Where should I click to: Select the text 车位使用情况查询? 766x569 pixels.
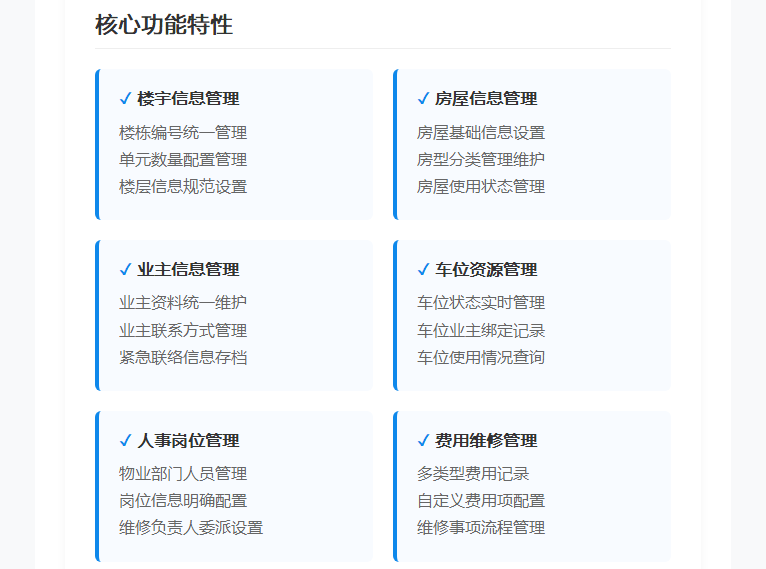pyautogui.click(x=481, y=358)
